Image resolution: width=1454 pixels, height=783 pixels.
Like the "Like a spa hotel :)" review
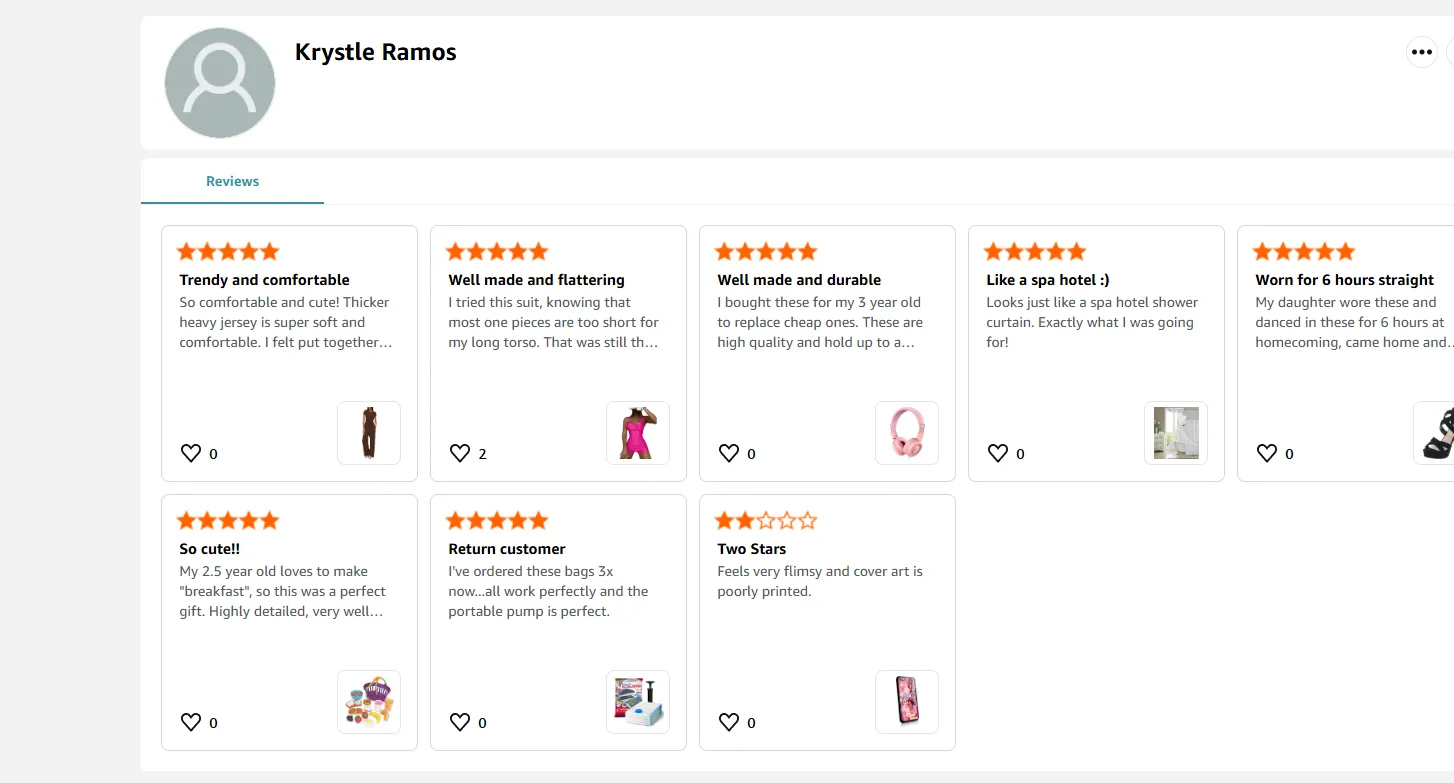pyautogui.click(x=998, y=453)
